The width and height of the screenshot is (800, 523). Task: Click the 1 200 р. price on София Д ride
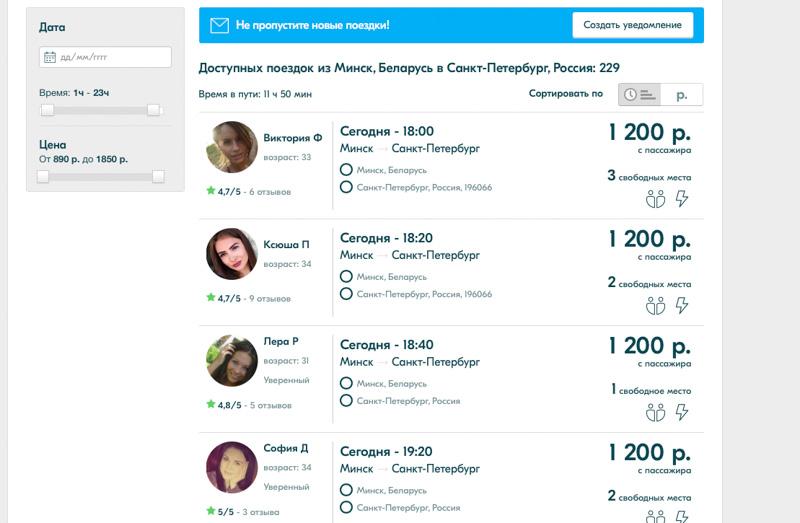click(x=649, y=453)
